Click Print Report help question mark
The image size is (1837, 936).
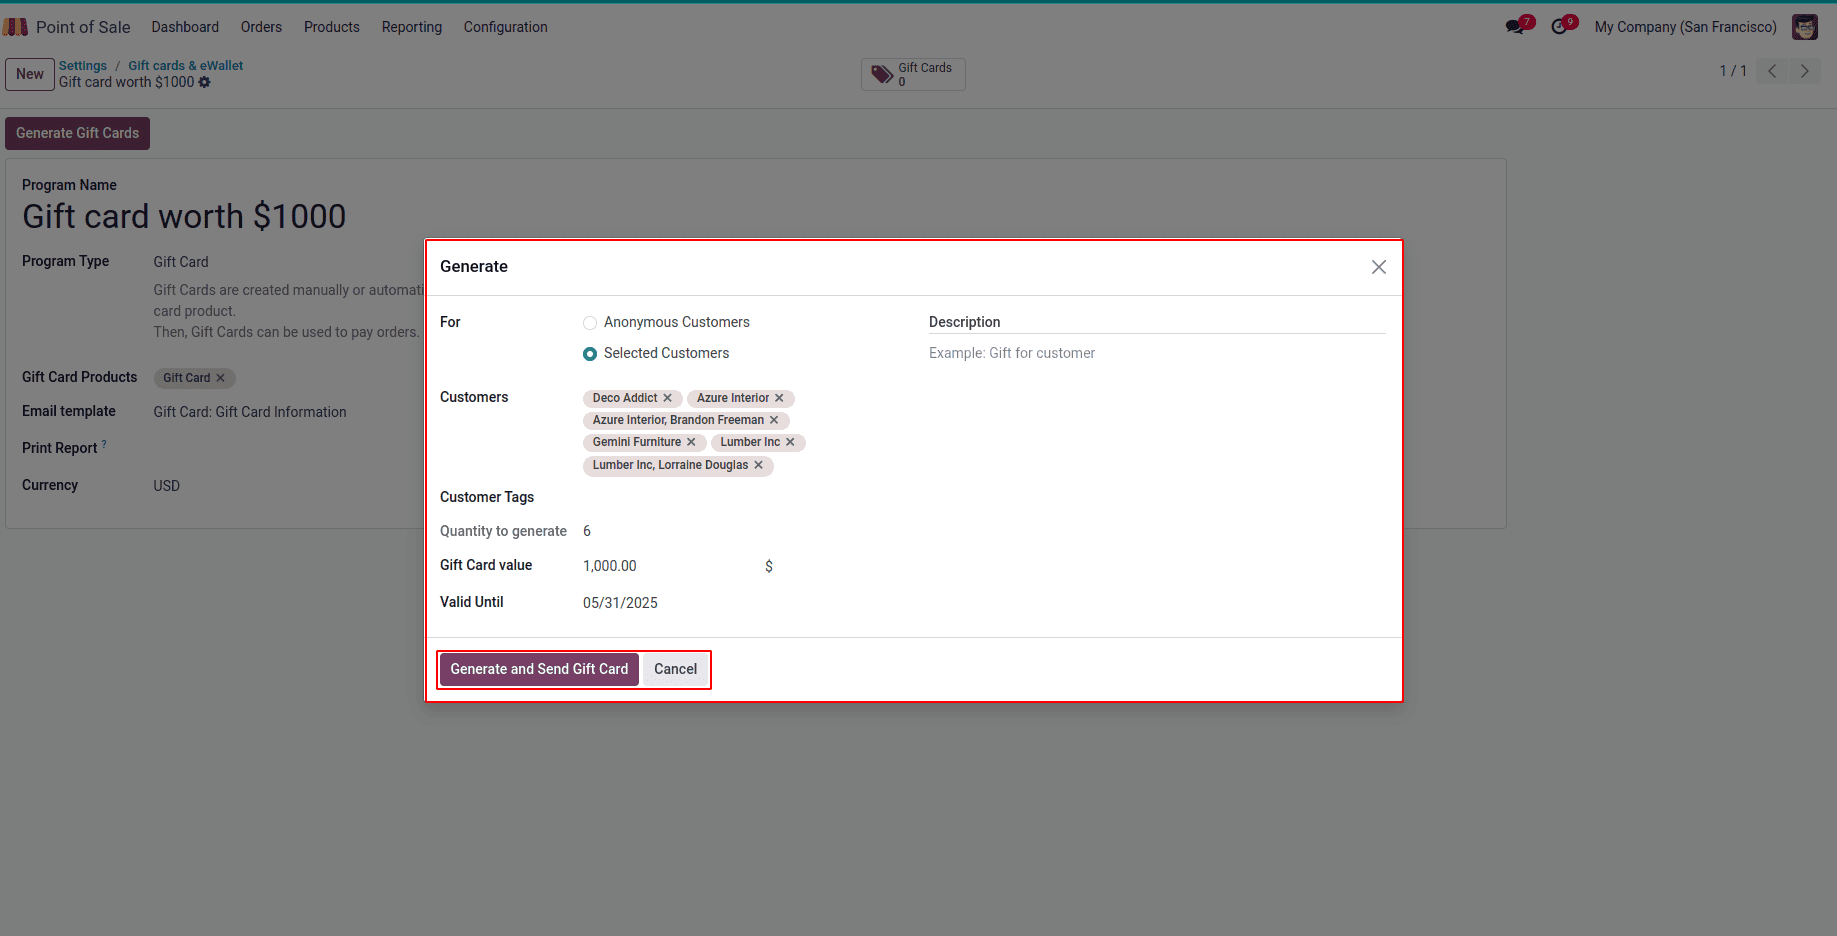(x=104, y=444)
